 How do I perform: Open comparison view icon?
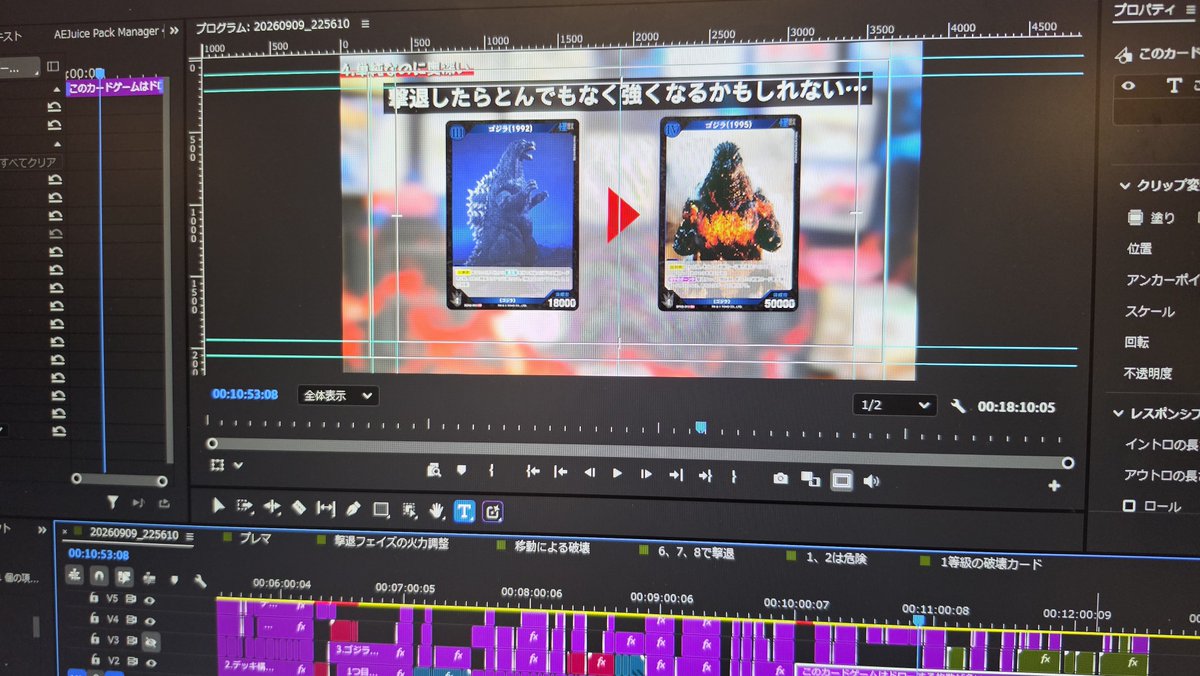click(810, 480)
